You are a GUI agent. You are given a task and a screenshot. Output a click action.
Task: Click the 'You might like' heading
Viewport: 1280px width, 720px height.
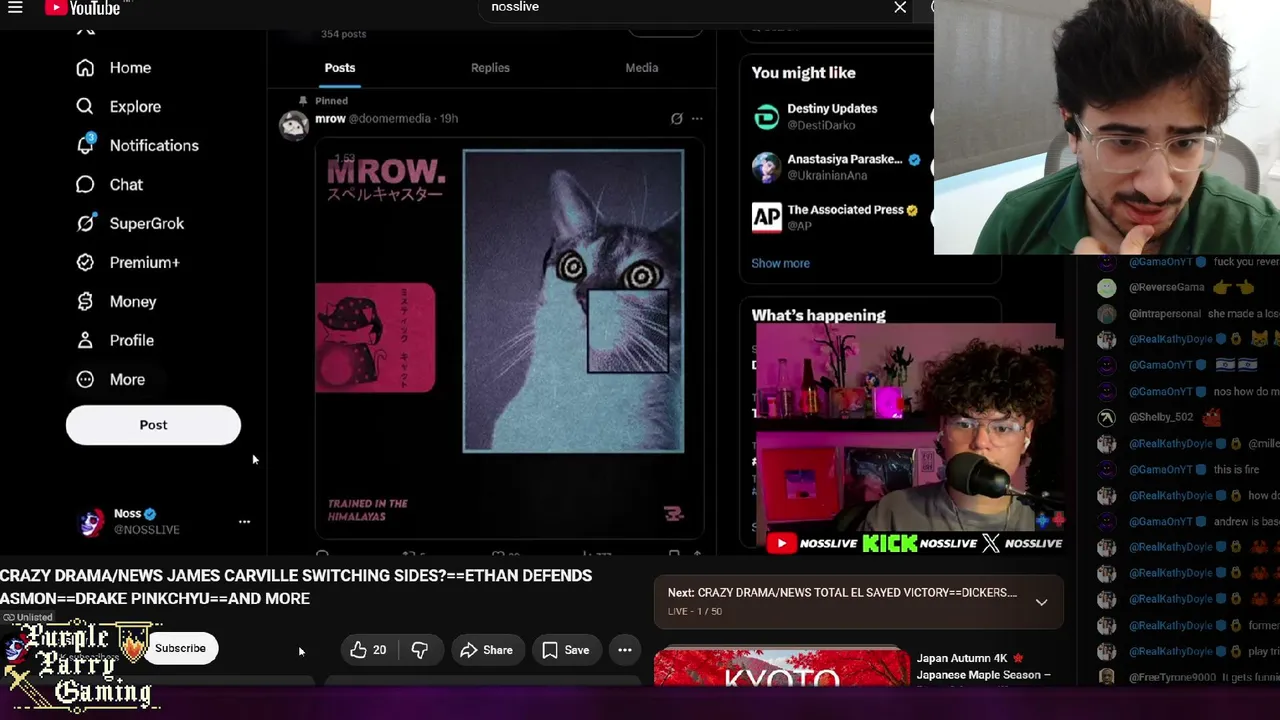(x=803, y=73)
